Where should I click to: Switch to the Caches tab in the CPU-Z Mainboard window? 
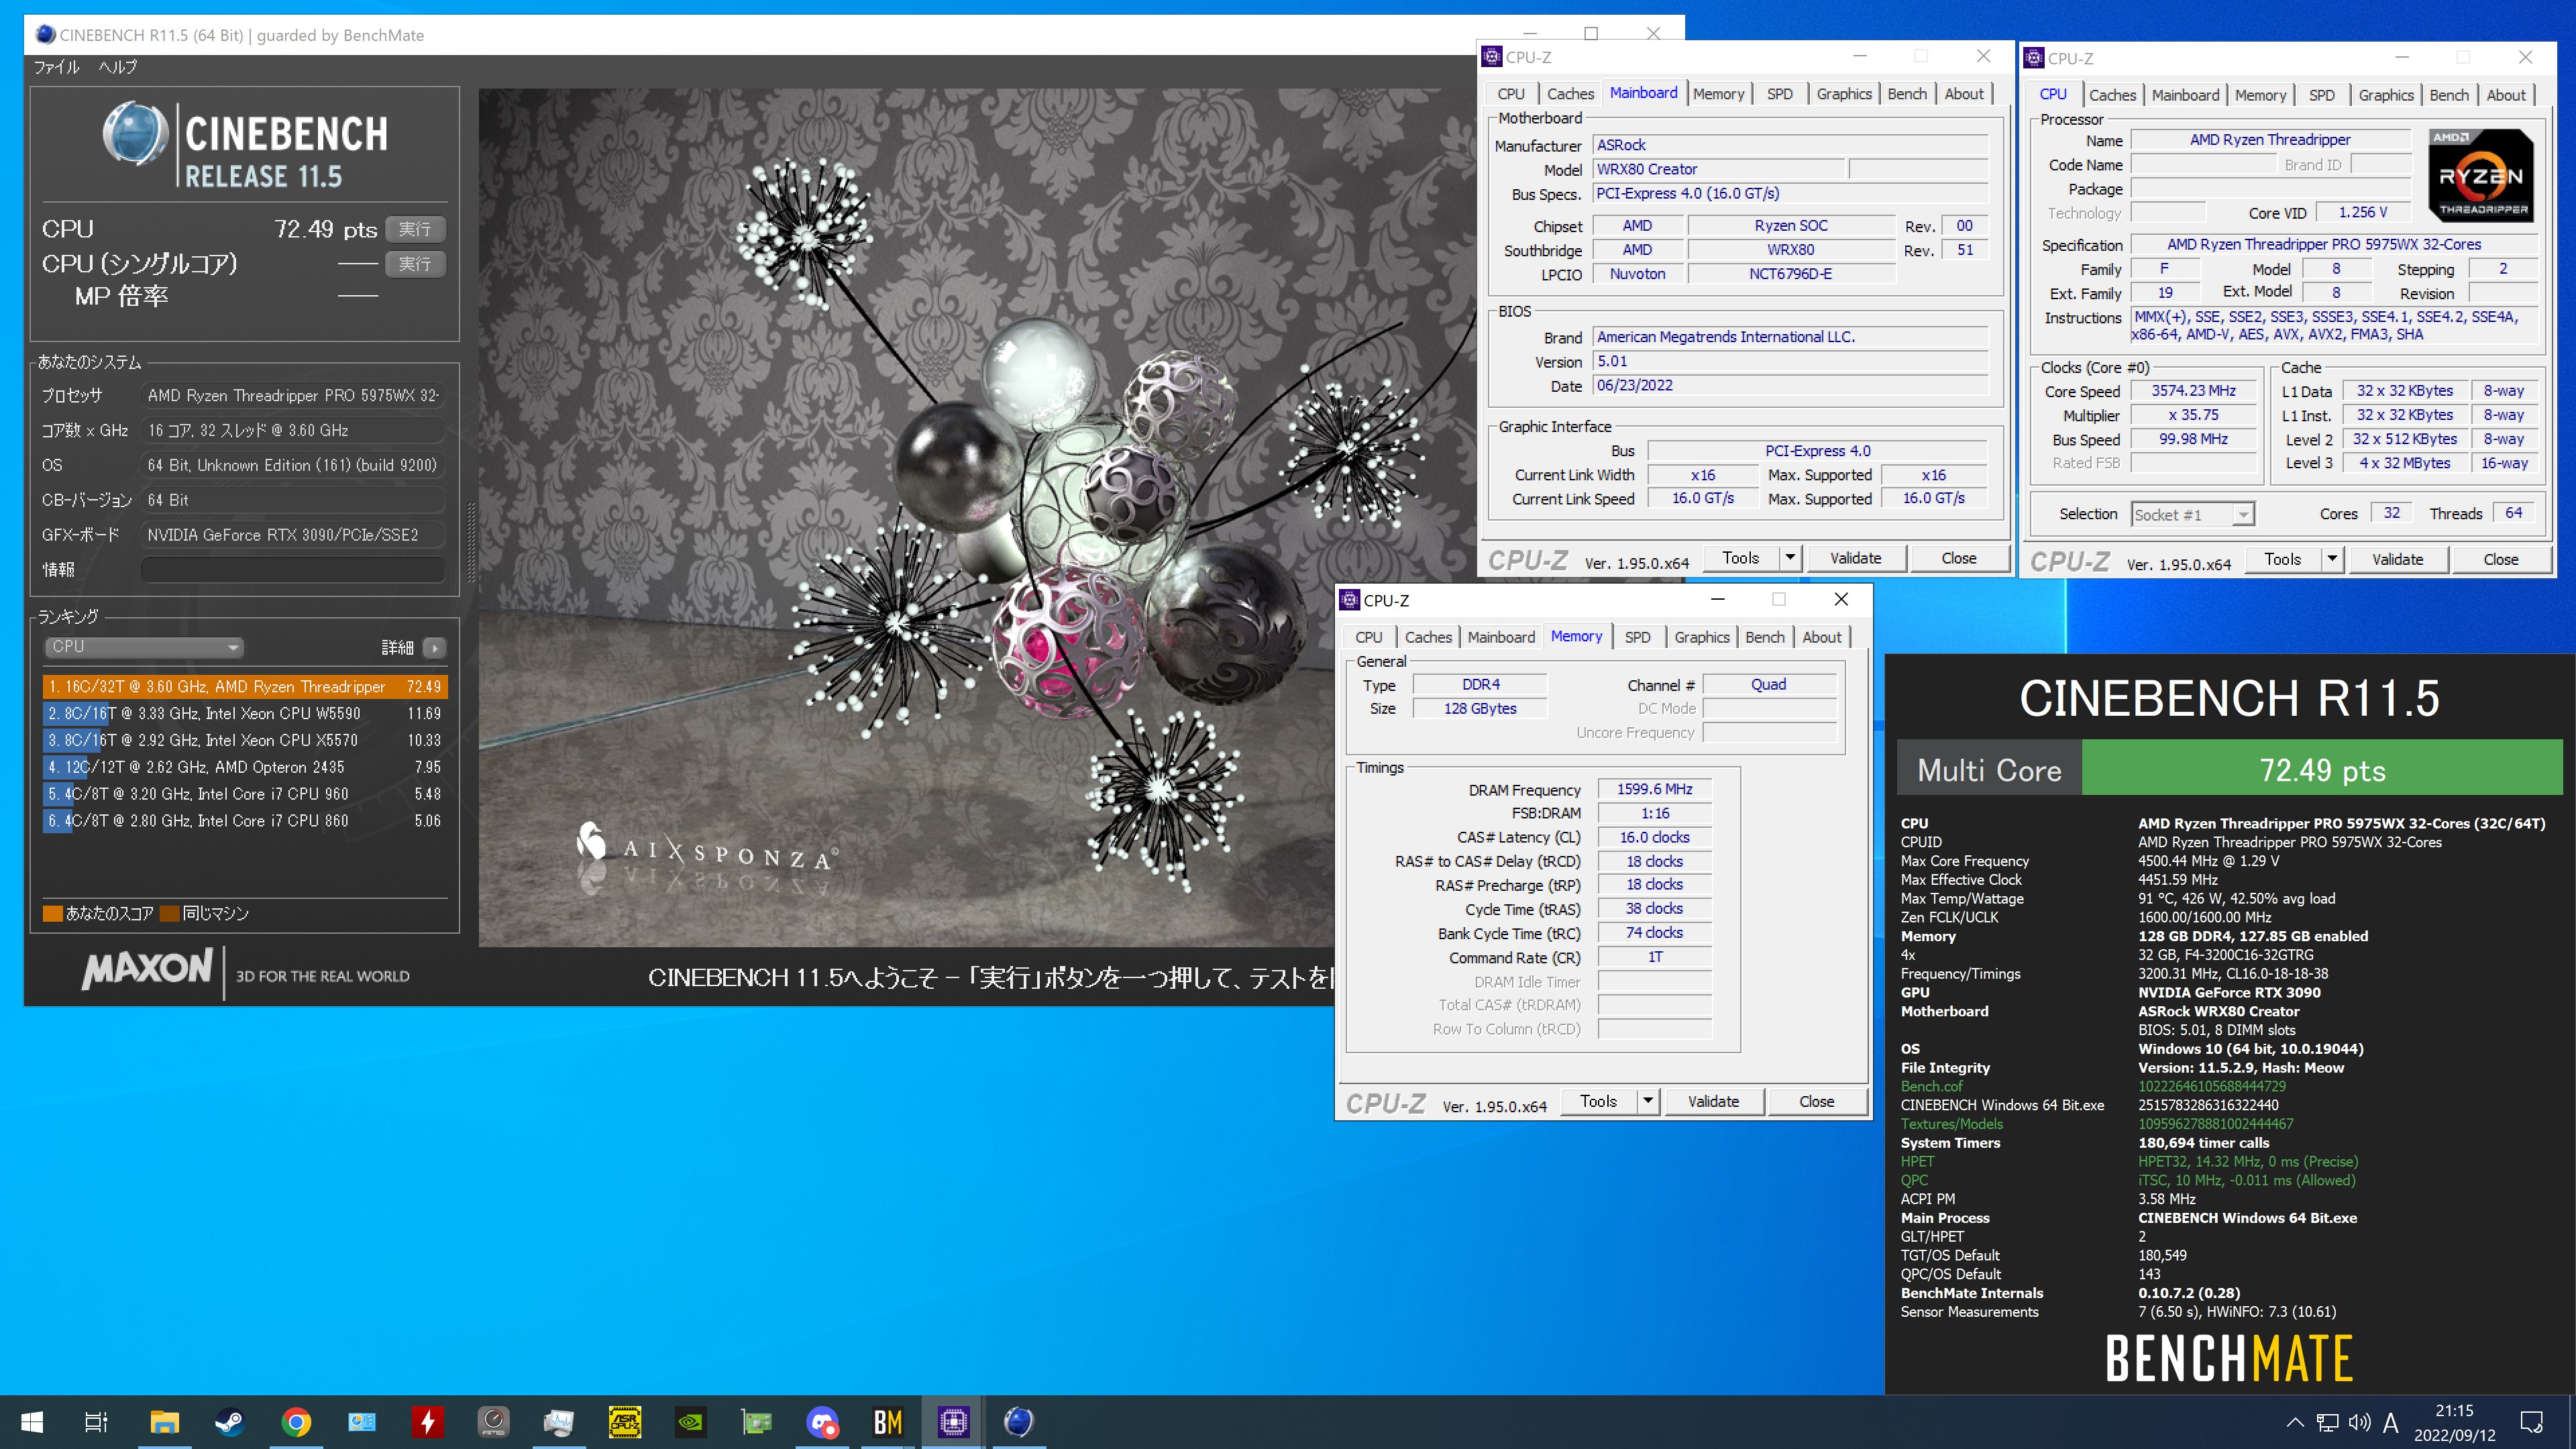click(x=1570, y=94)
